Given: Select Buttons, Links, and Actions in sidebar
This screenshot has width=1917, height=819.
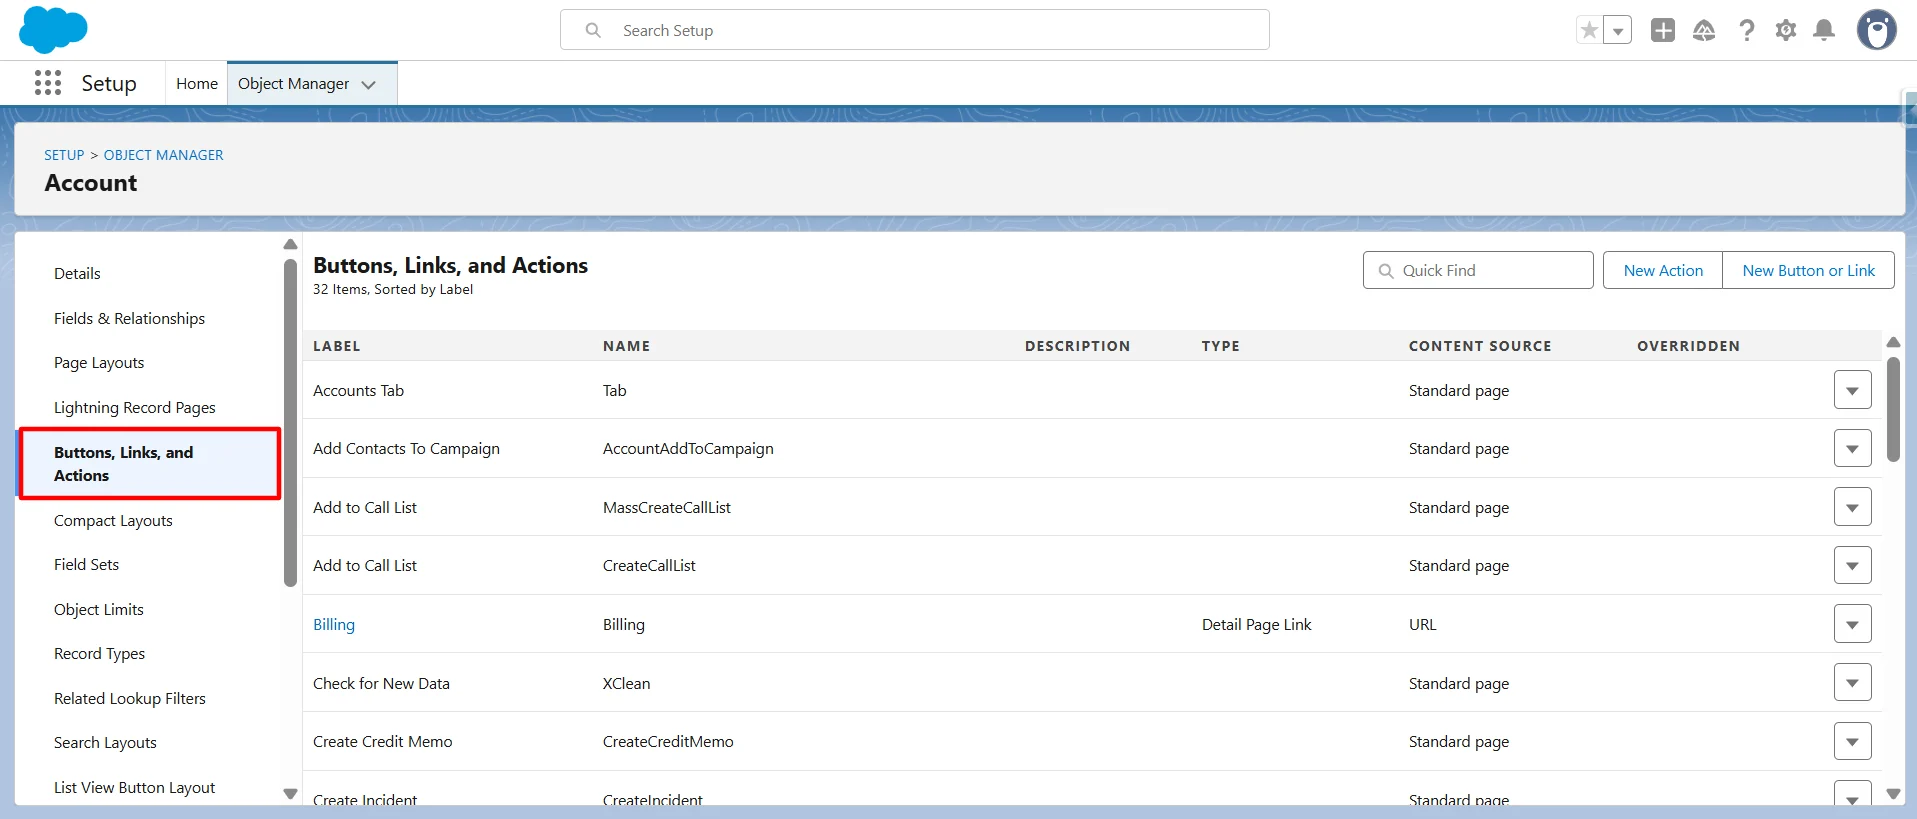Looking at the screenshot, I should pos(150,464).
